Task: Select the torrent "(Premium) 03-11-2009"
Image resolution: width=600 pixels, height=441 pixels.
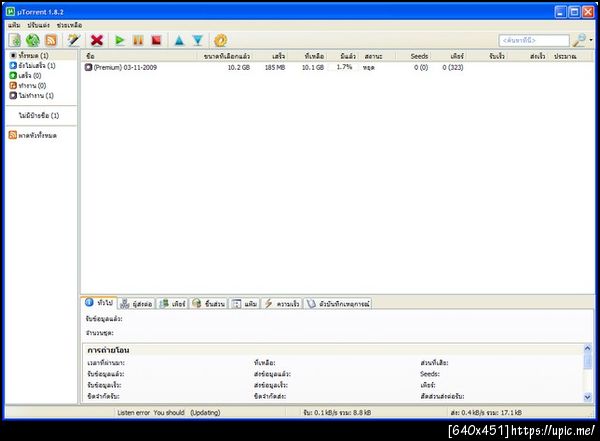Action: (125, 67)
